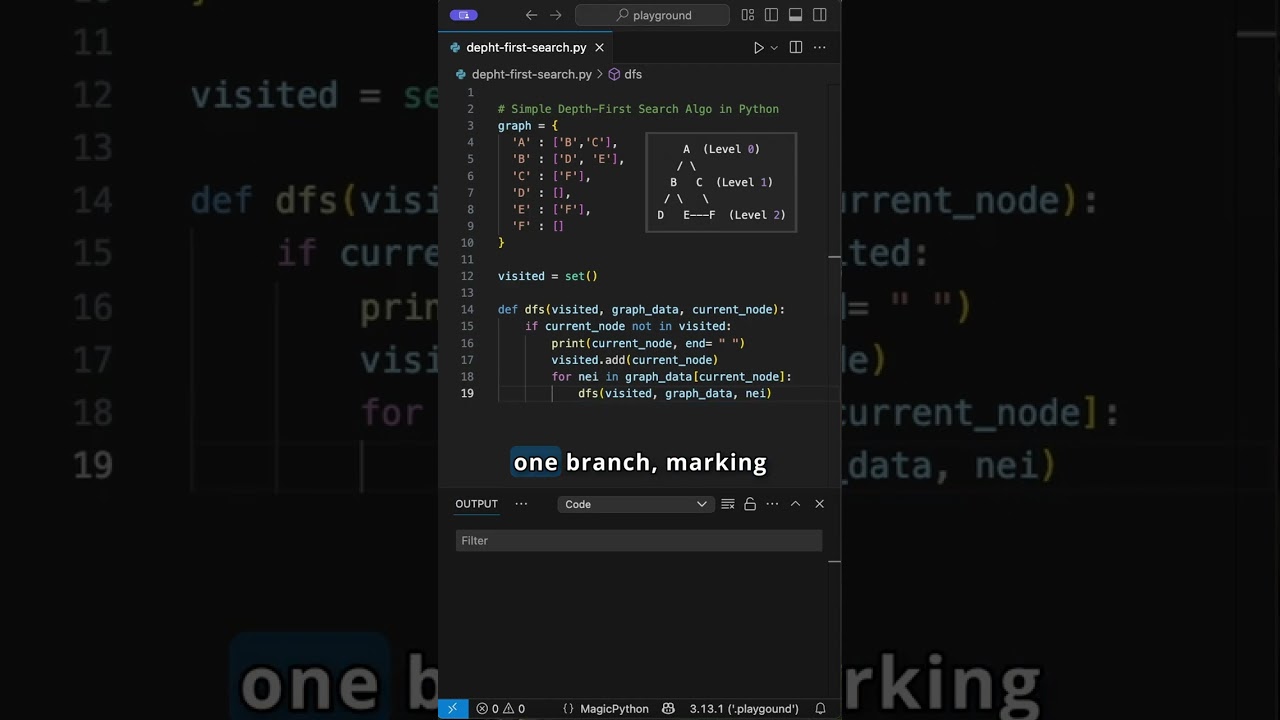Viewport: 1280px width, 720px height.
Task: Change the MagicPython language mode
Action: [615, 708]
